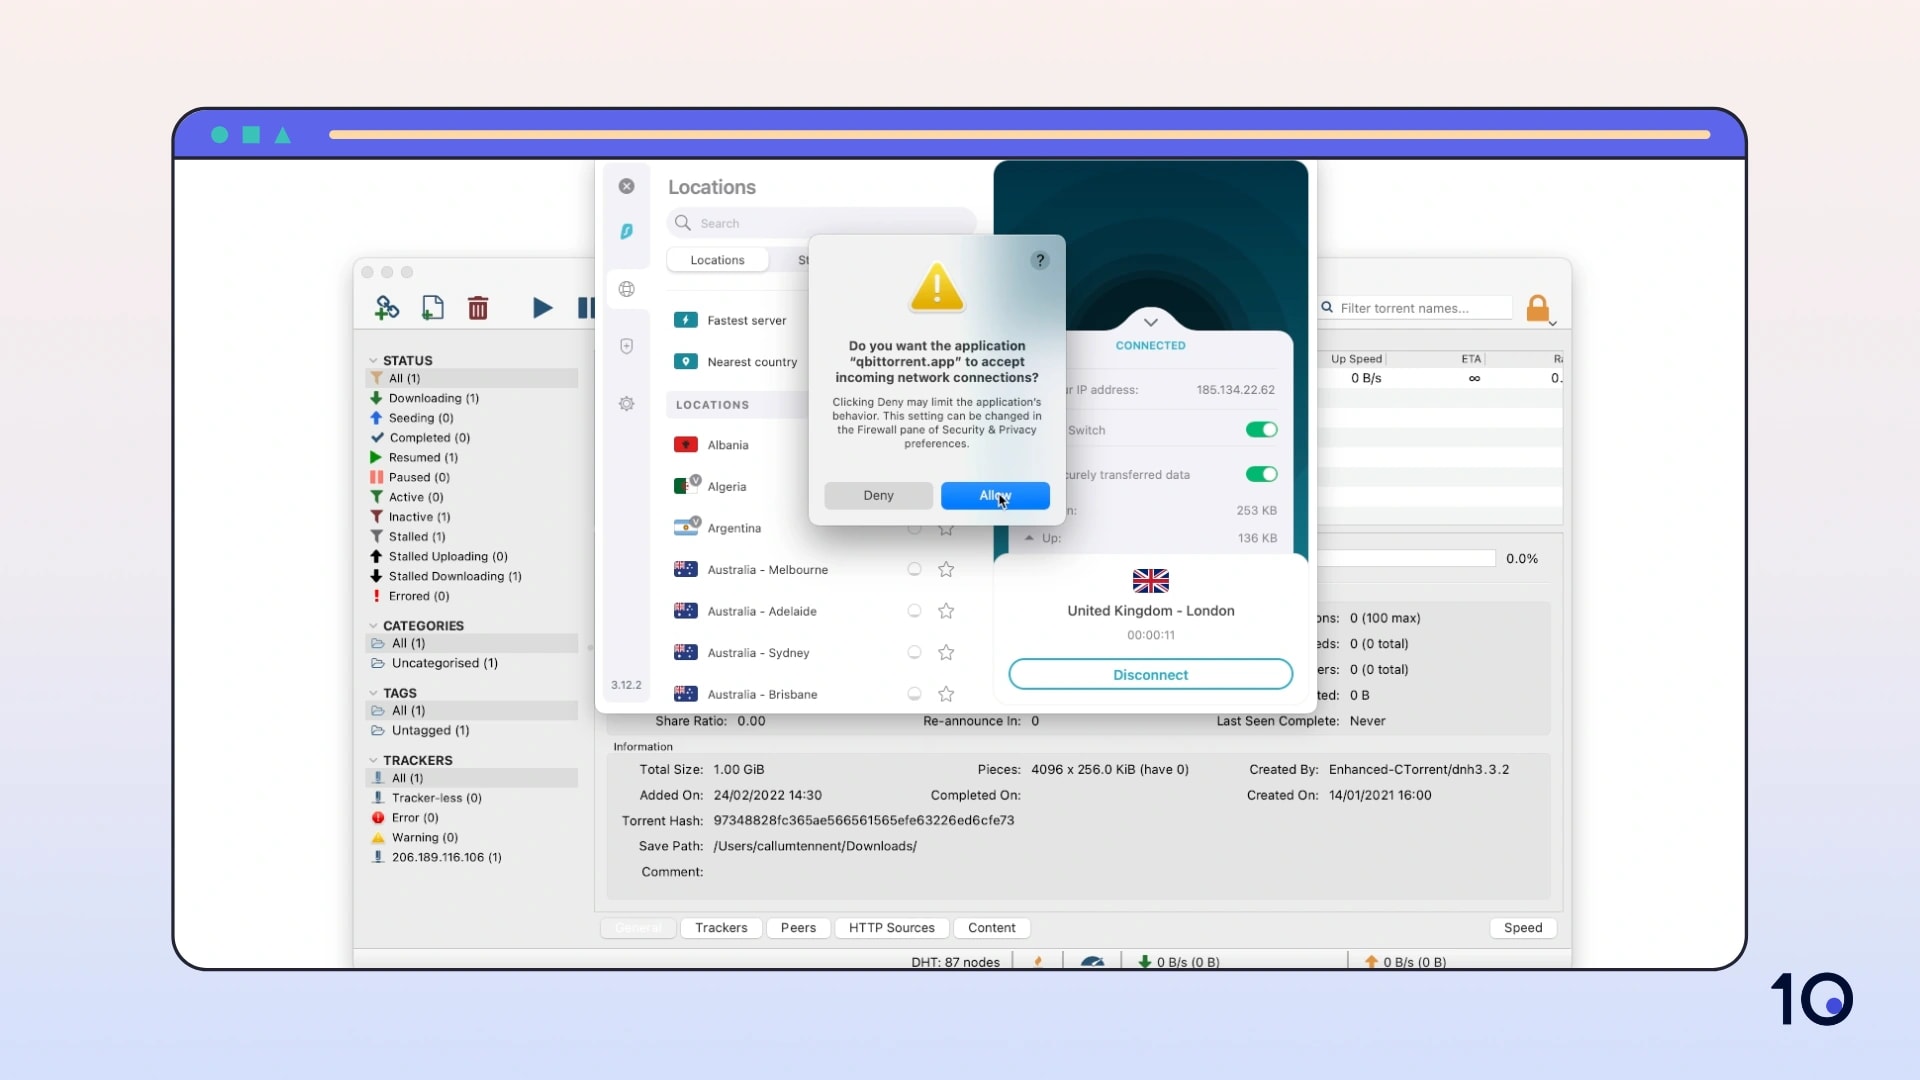Click Allow in the firewall dialog
The width and height of the screenshot is (1920, 1080).
(995, 496)
